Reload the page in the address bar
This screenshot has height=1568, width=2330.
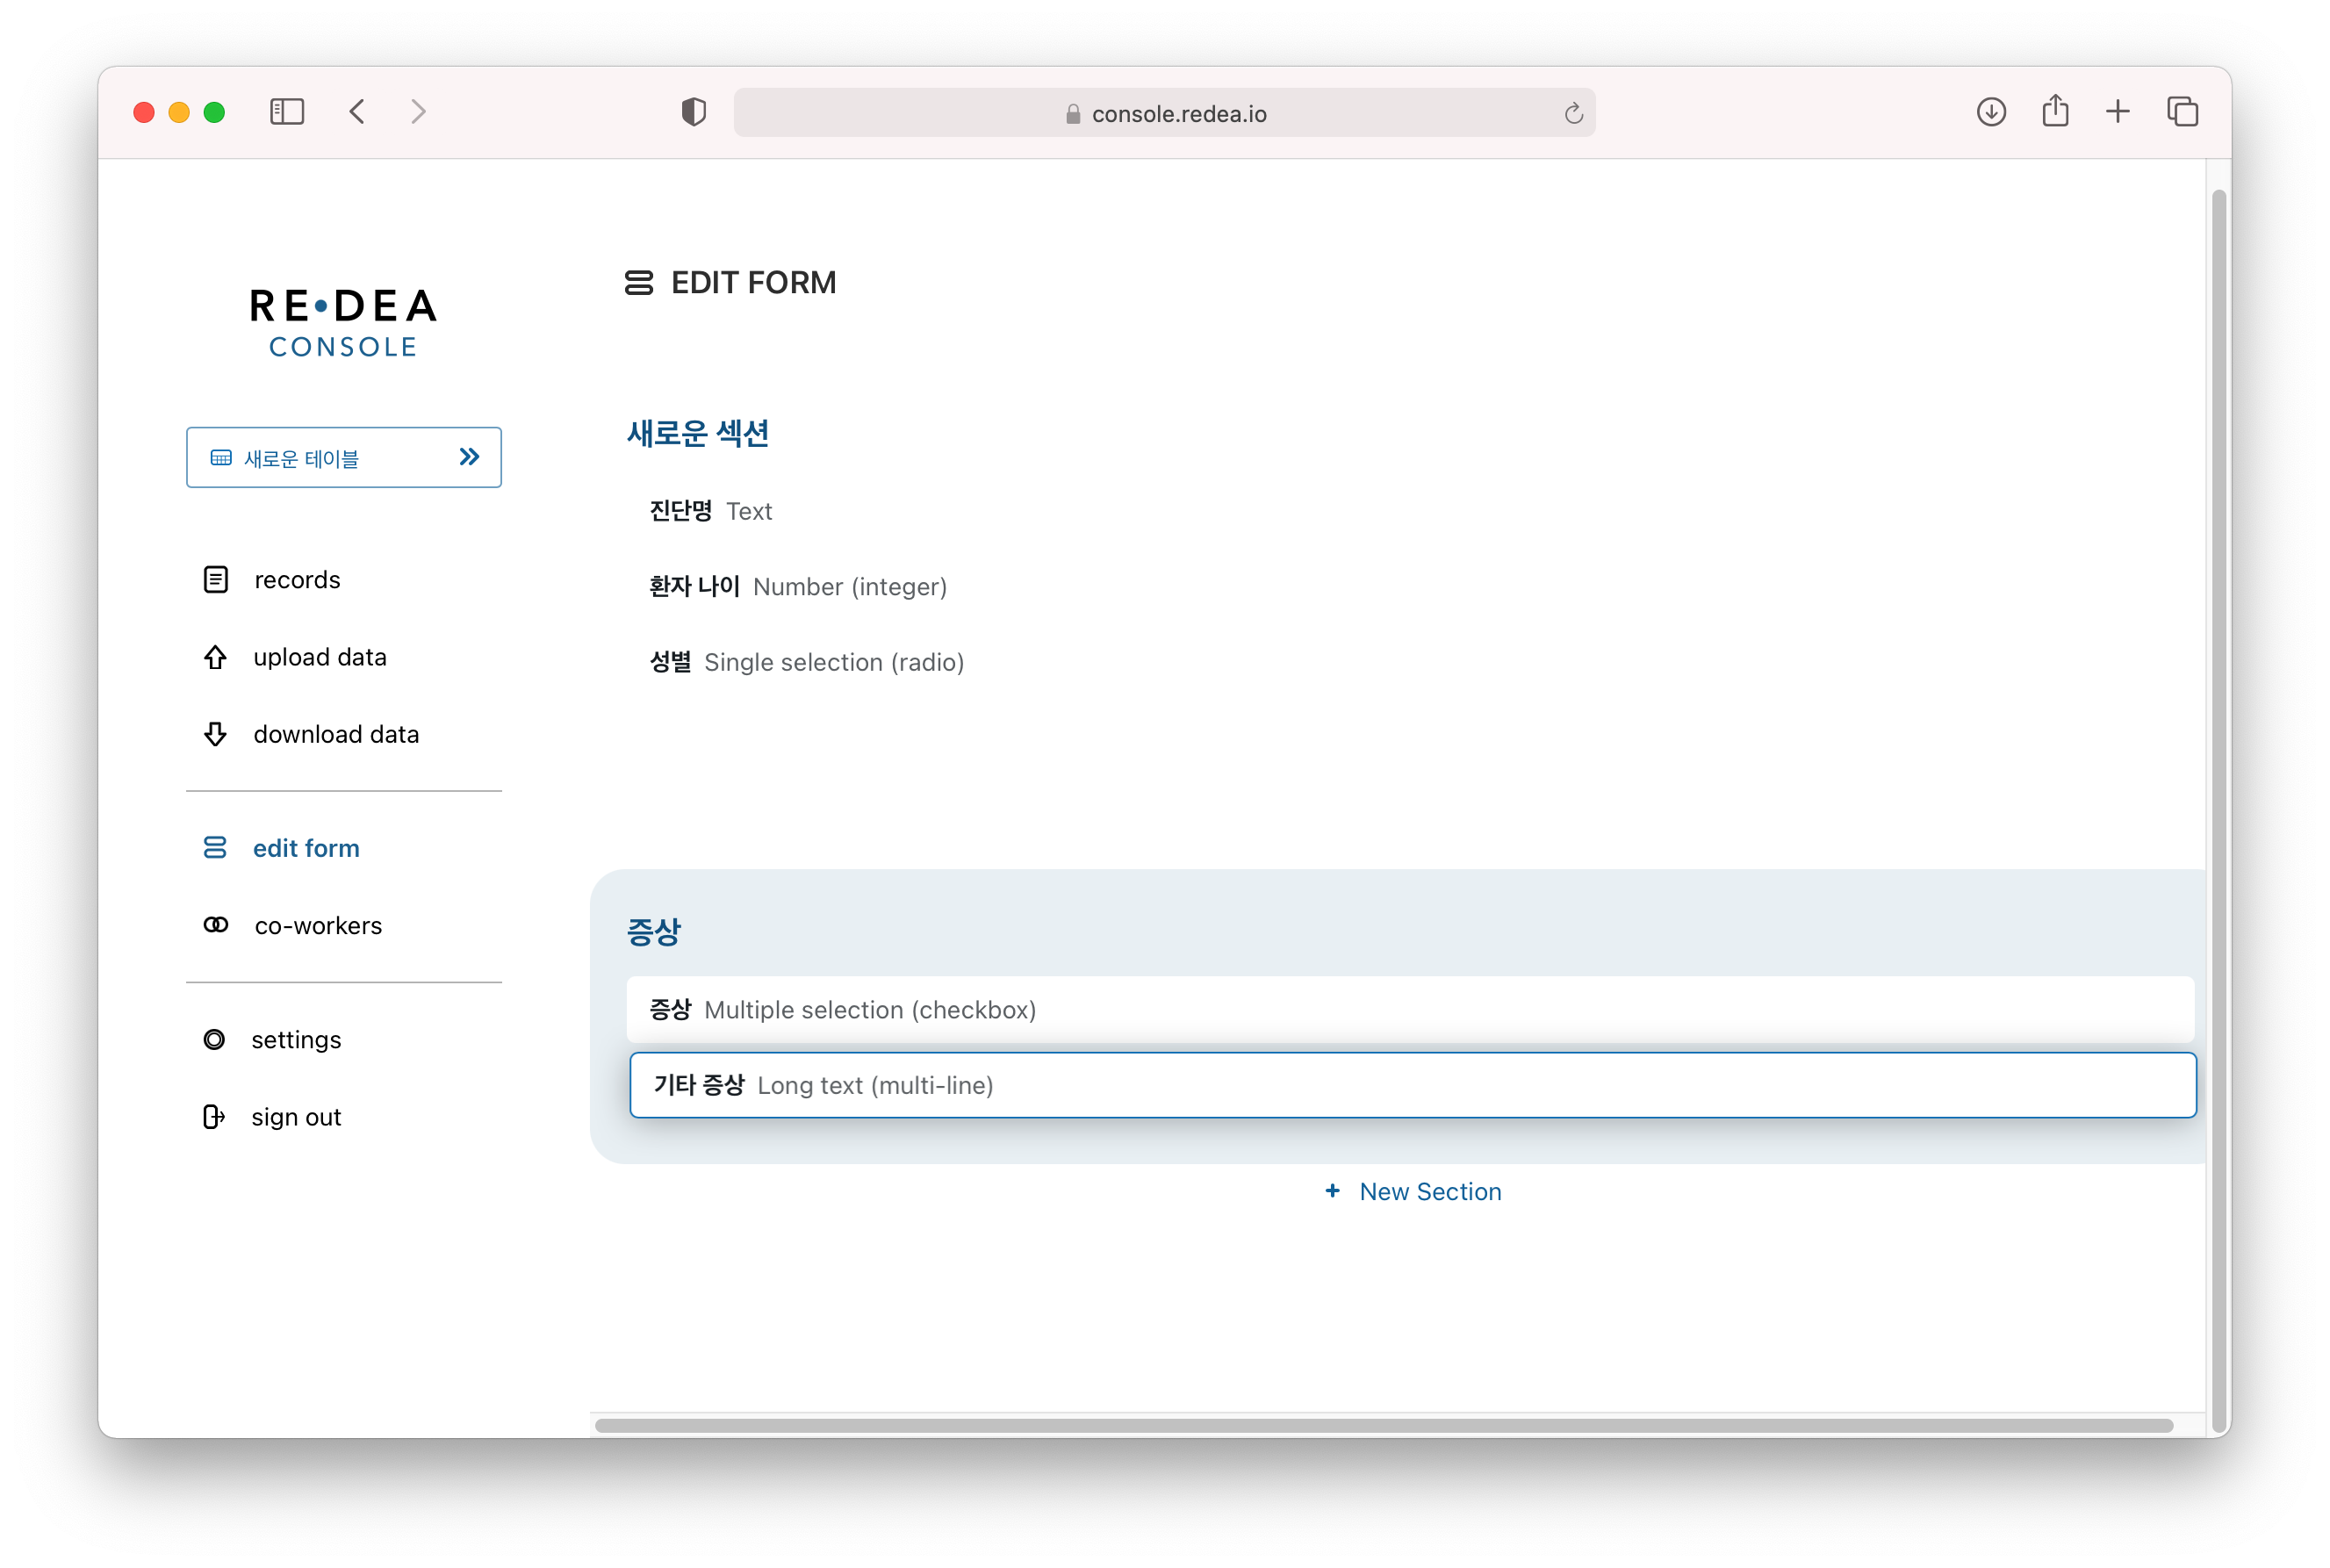[x=1573, y=114]
